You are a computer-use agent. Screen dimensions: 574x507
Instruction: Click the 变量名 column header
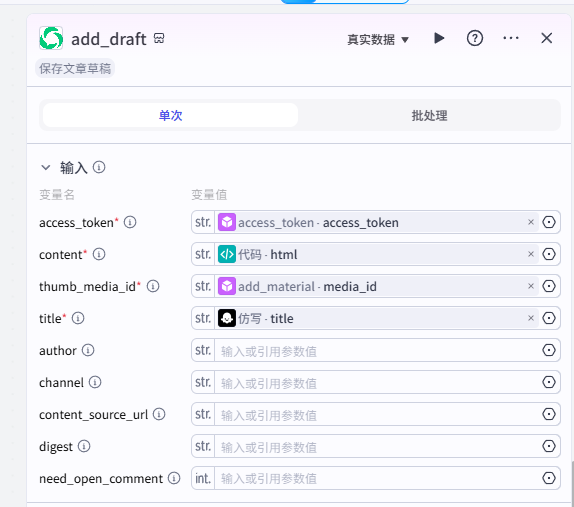57,195
